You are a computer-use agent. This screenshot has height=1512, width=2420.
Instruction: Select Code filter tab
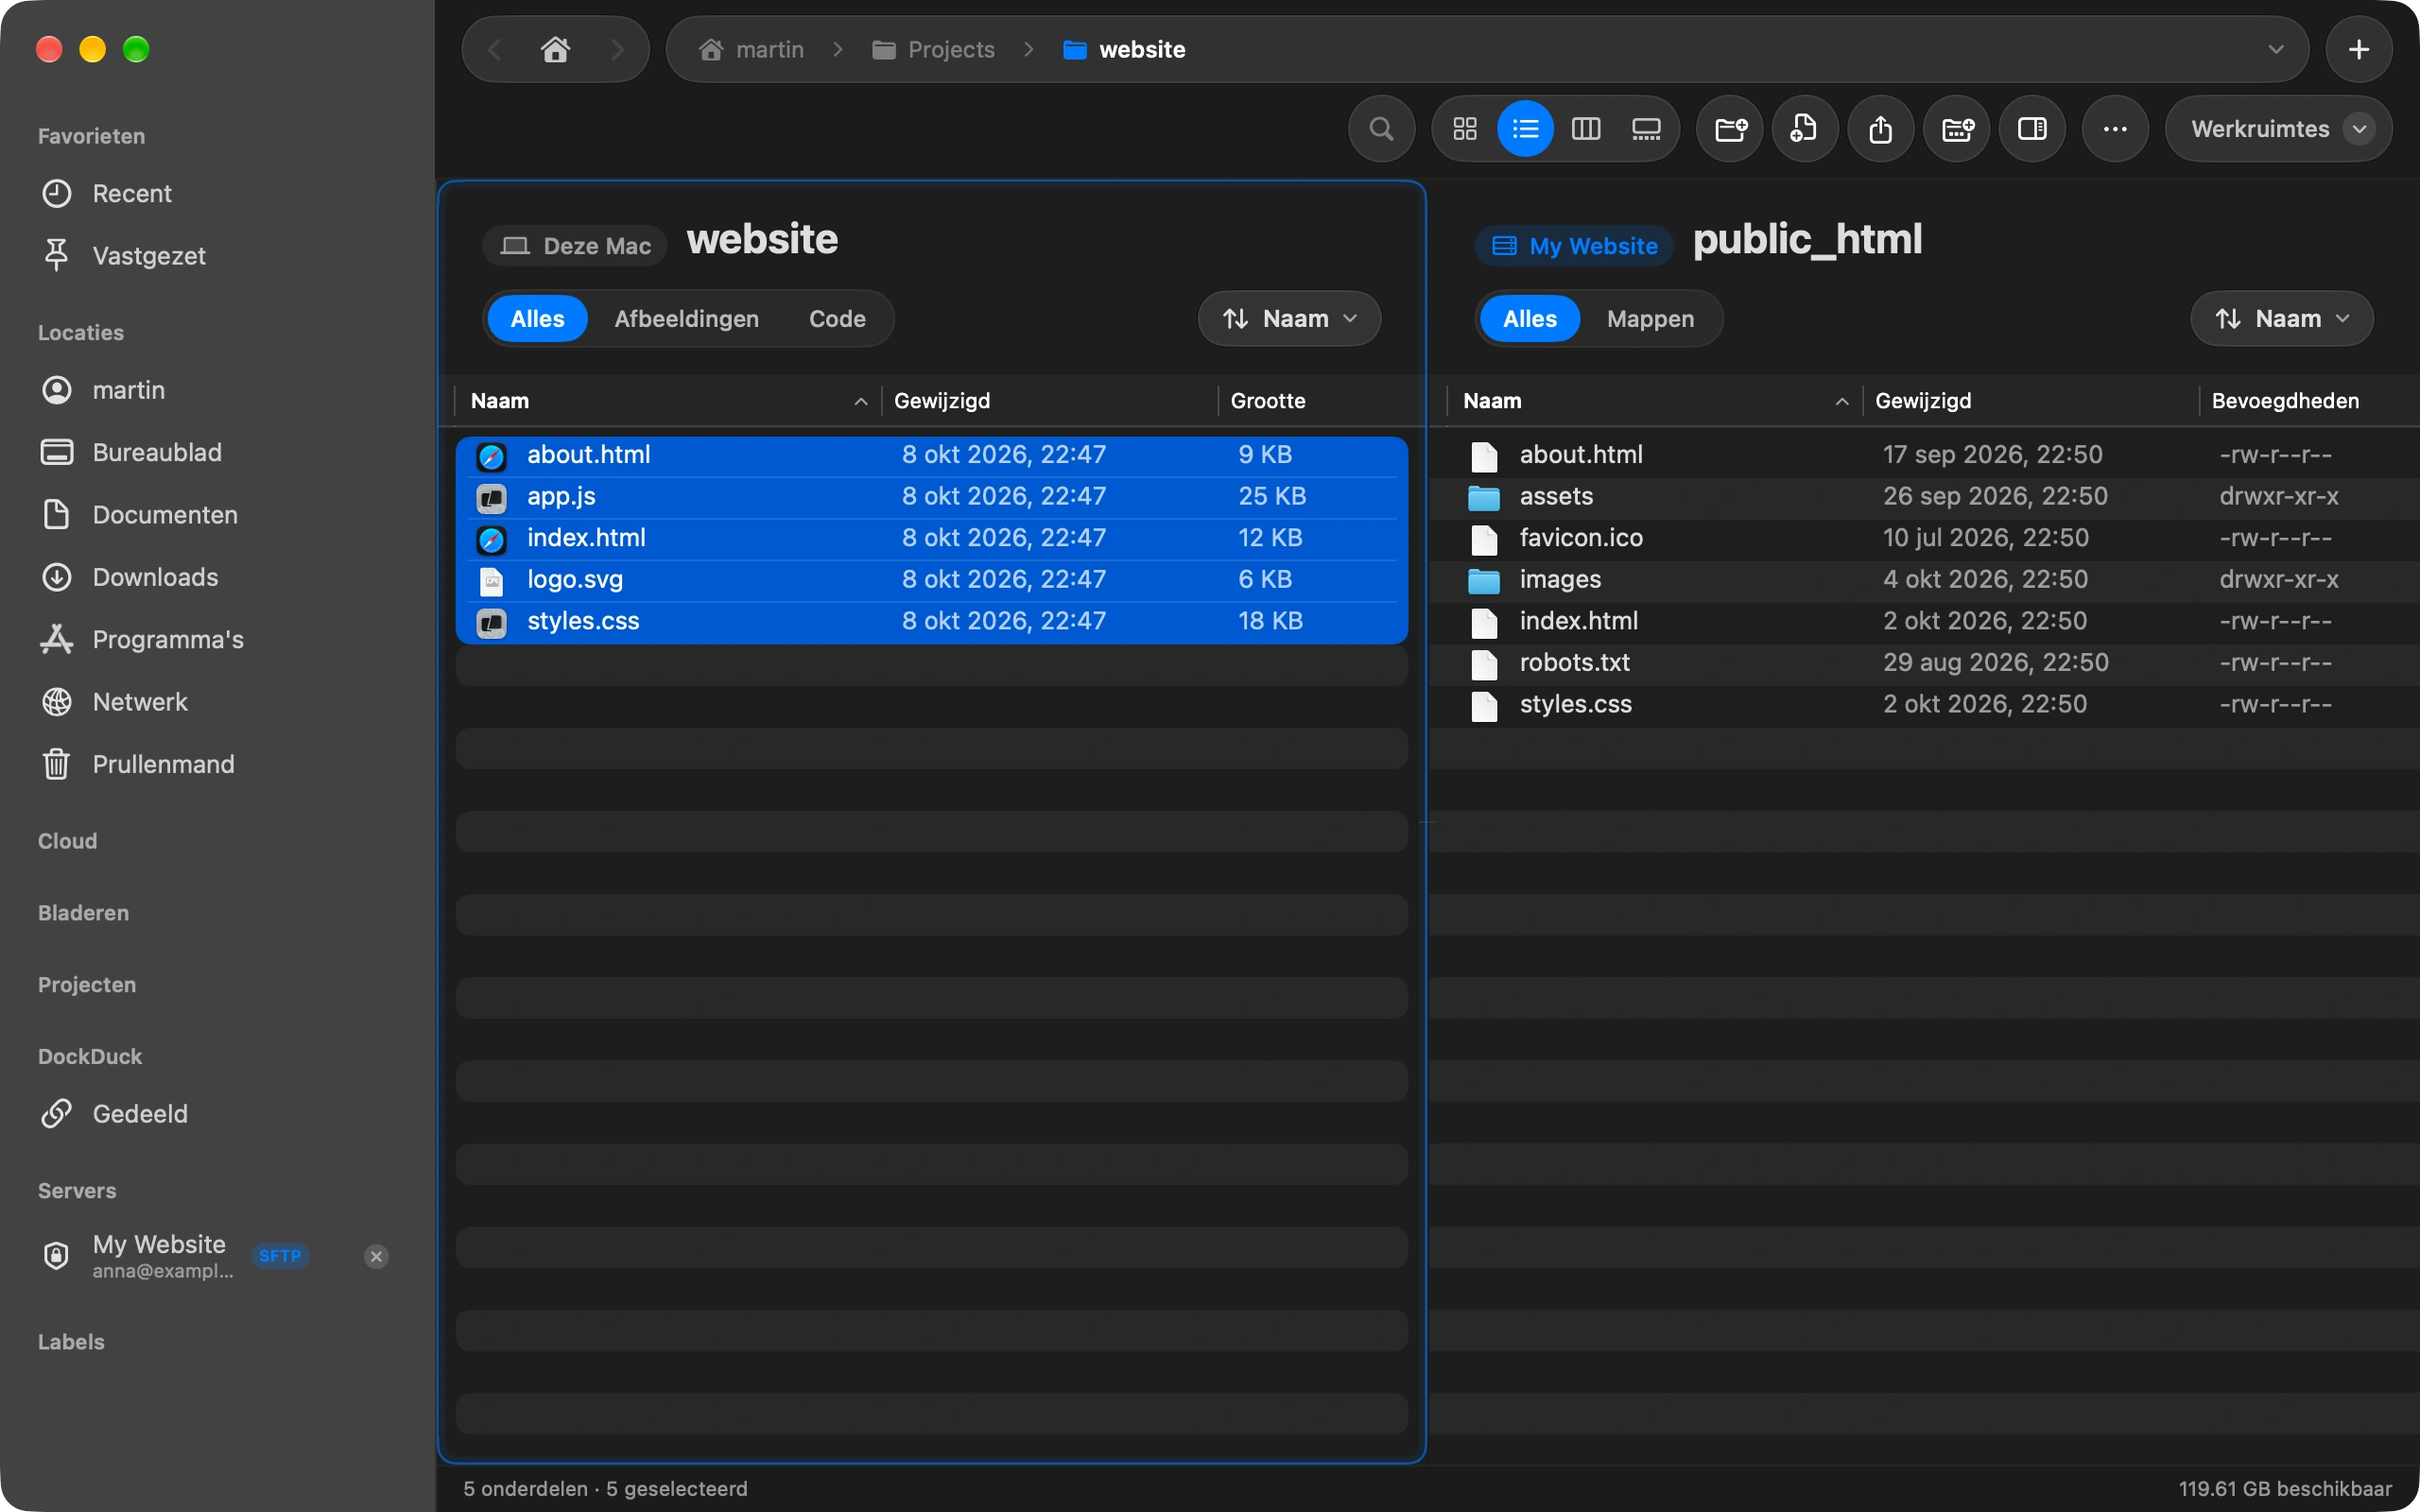pos(837,319)
